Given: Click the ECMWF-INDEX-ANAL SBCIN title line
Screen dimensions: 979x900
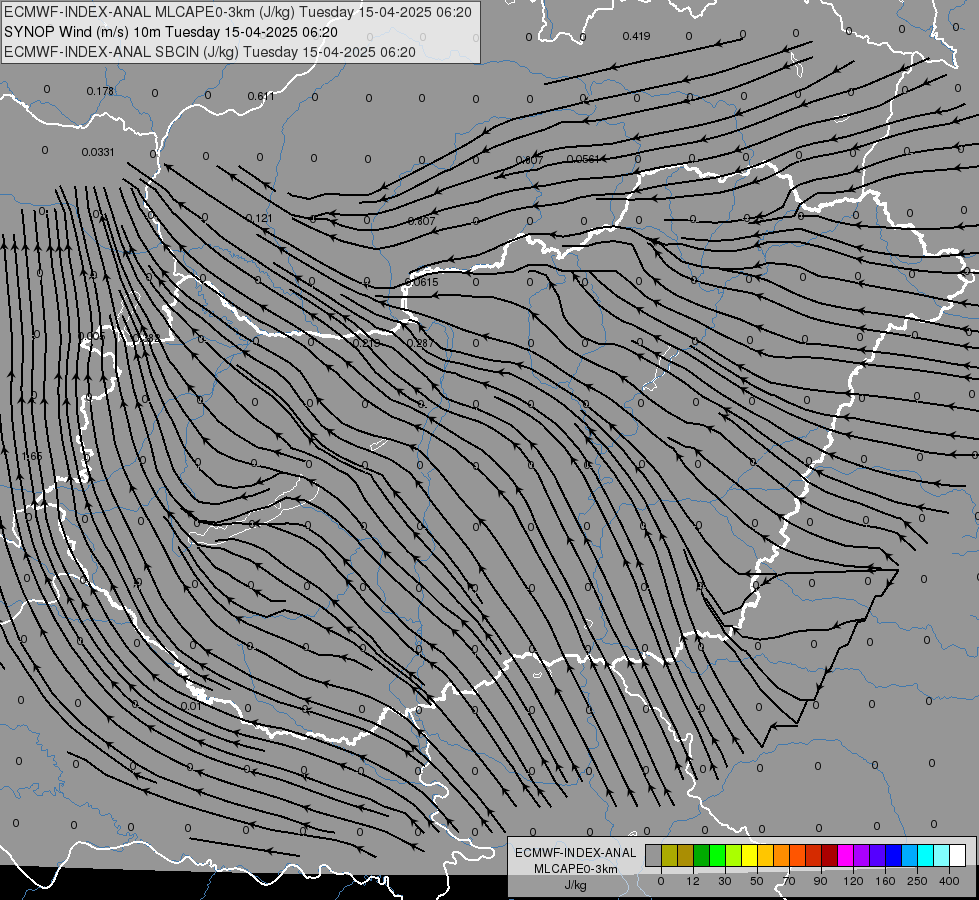Looking at the screenshot, I should click(210, 52).
